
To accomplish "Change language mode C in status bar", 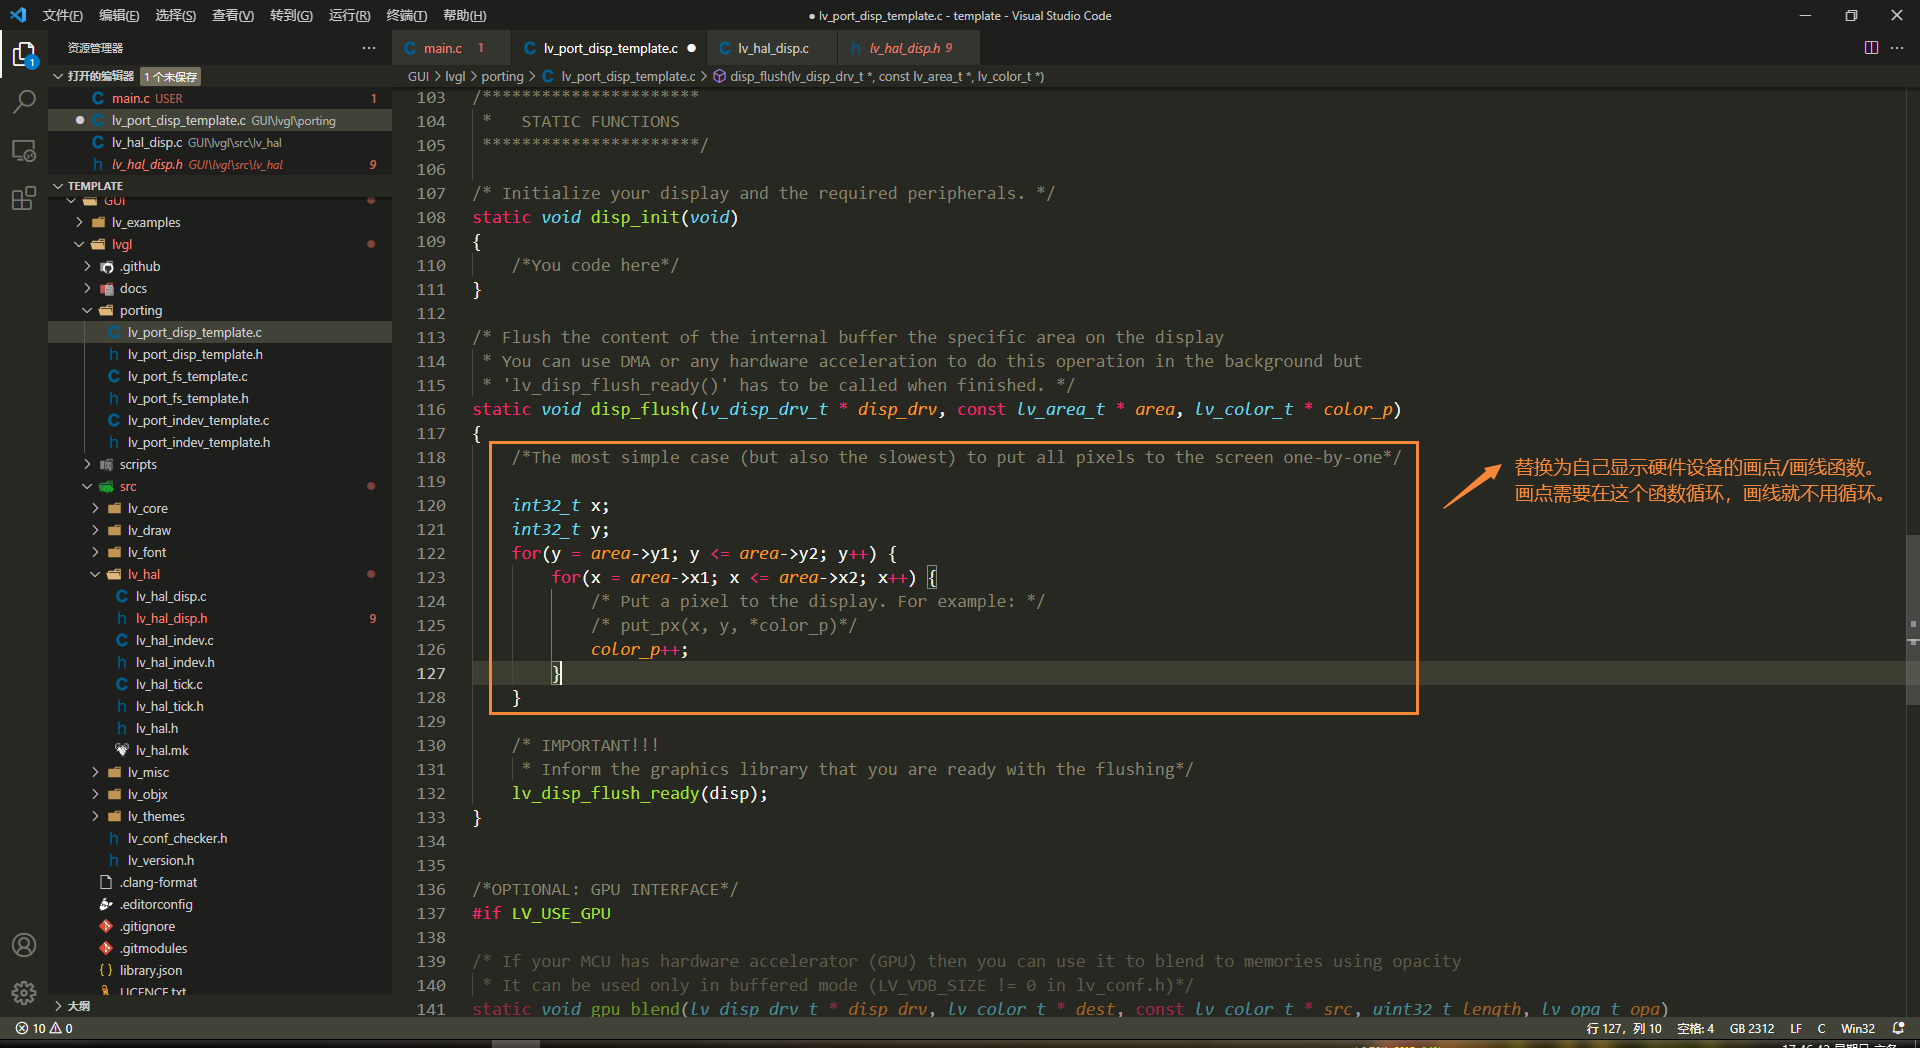I will click(1821, 1028).
